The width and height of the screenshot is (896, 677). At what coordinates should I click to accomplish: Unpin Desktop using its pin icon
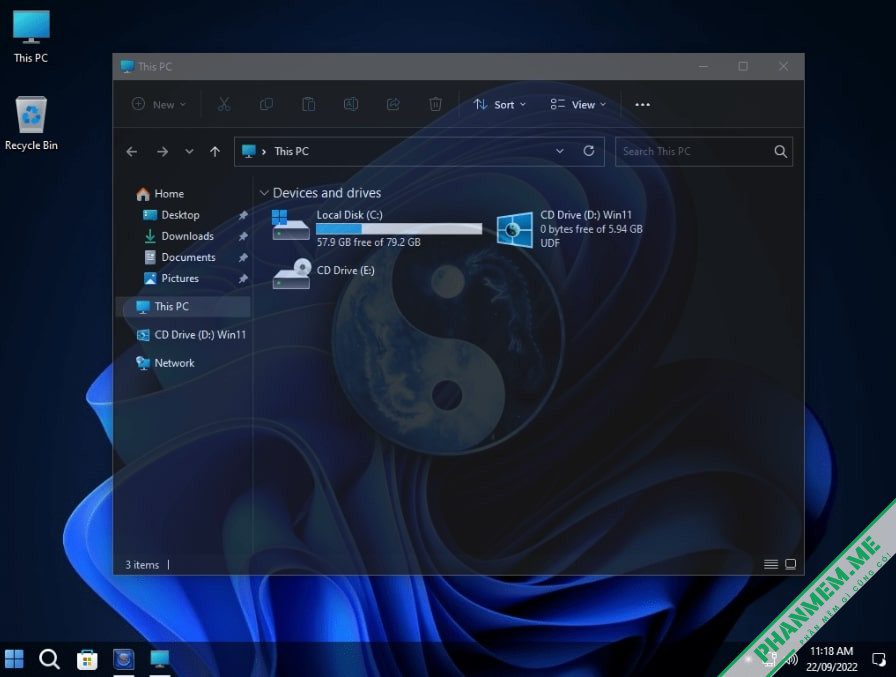pos(243,215)
